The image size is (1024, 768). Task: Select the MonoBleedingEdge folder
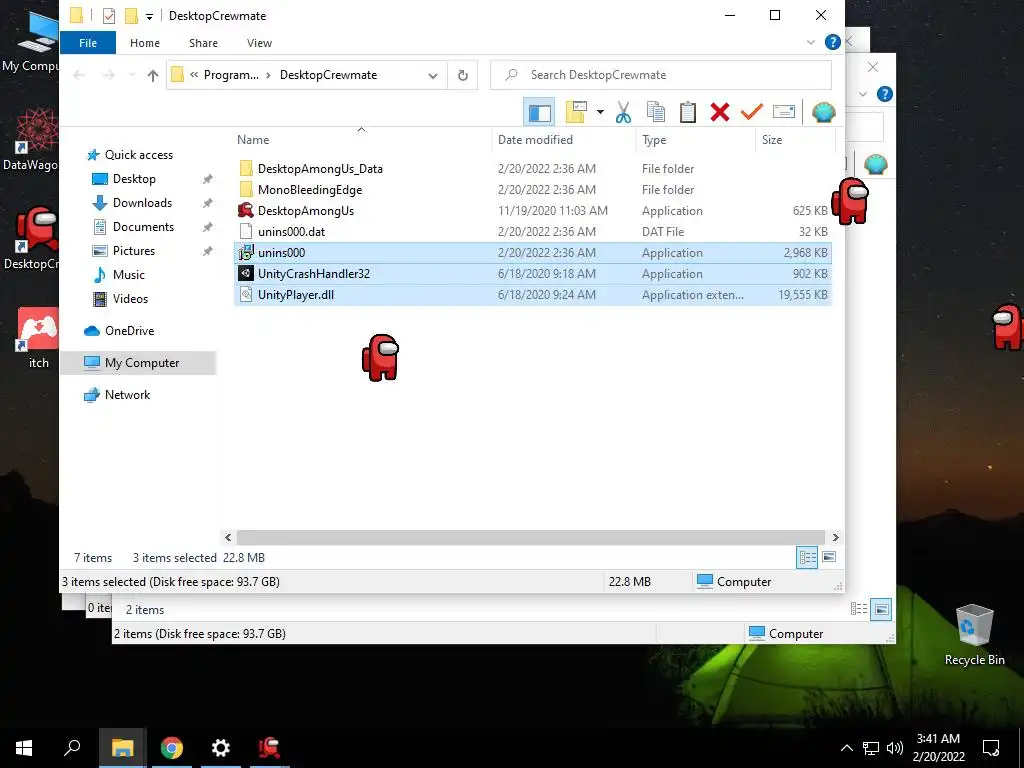(533, 189)
